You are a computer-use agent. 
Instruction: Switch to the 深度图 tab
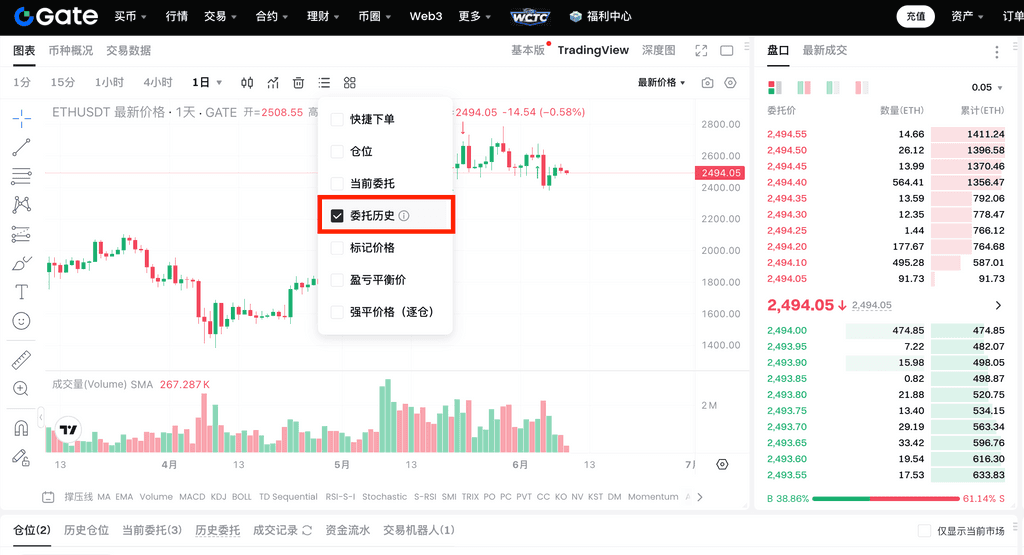click(x=658, y=51)
